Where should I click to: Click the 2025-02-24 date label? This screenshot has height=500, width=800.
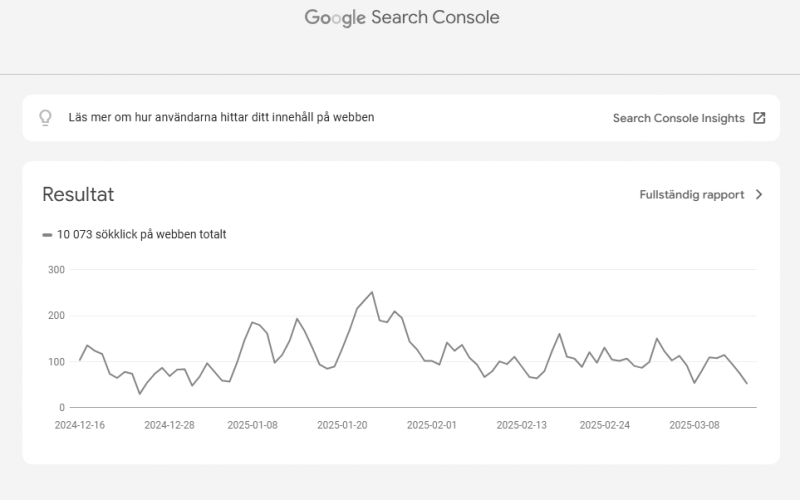coord(605,425)
